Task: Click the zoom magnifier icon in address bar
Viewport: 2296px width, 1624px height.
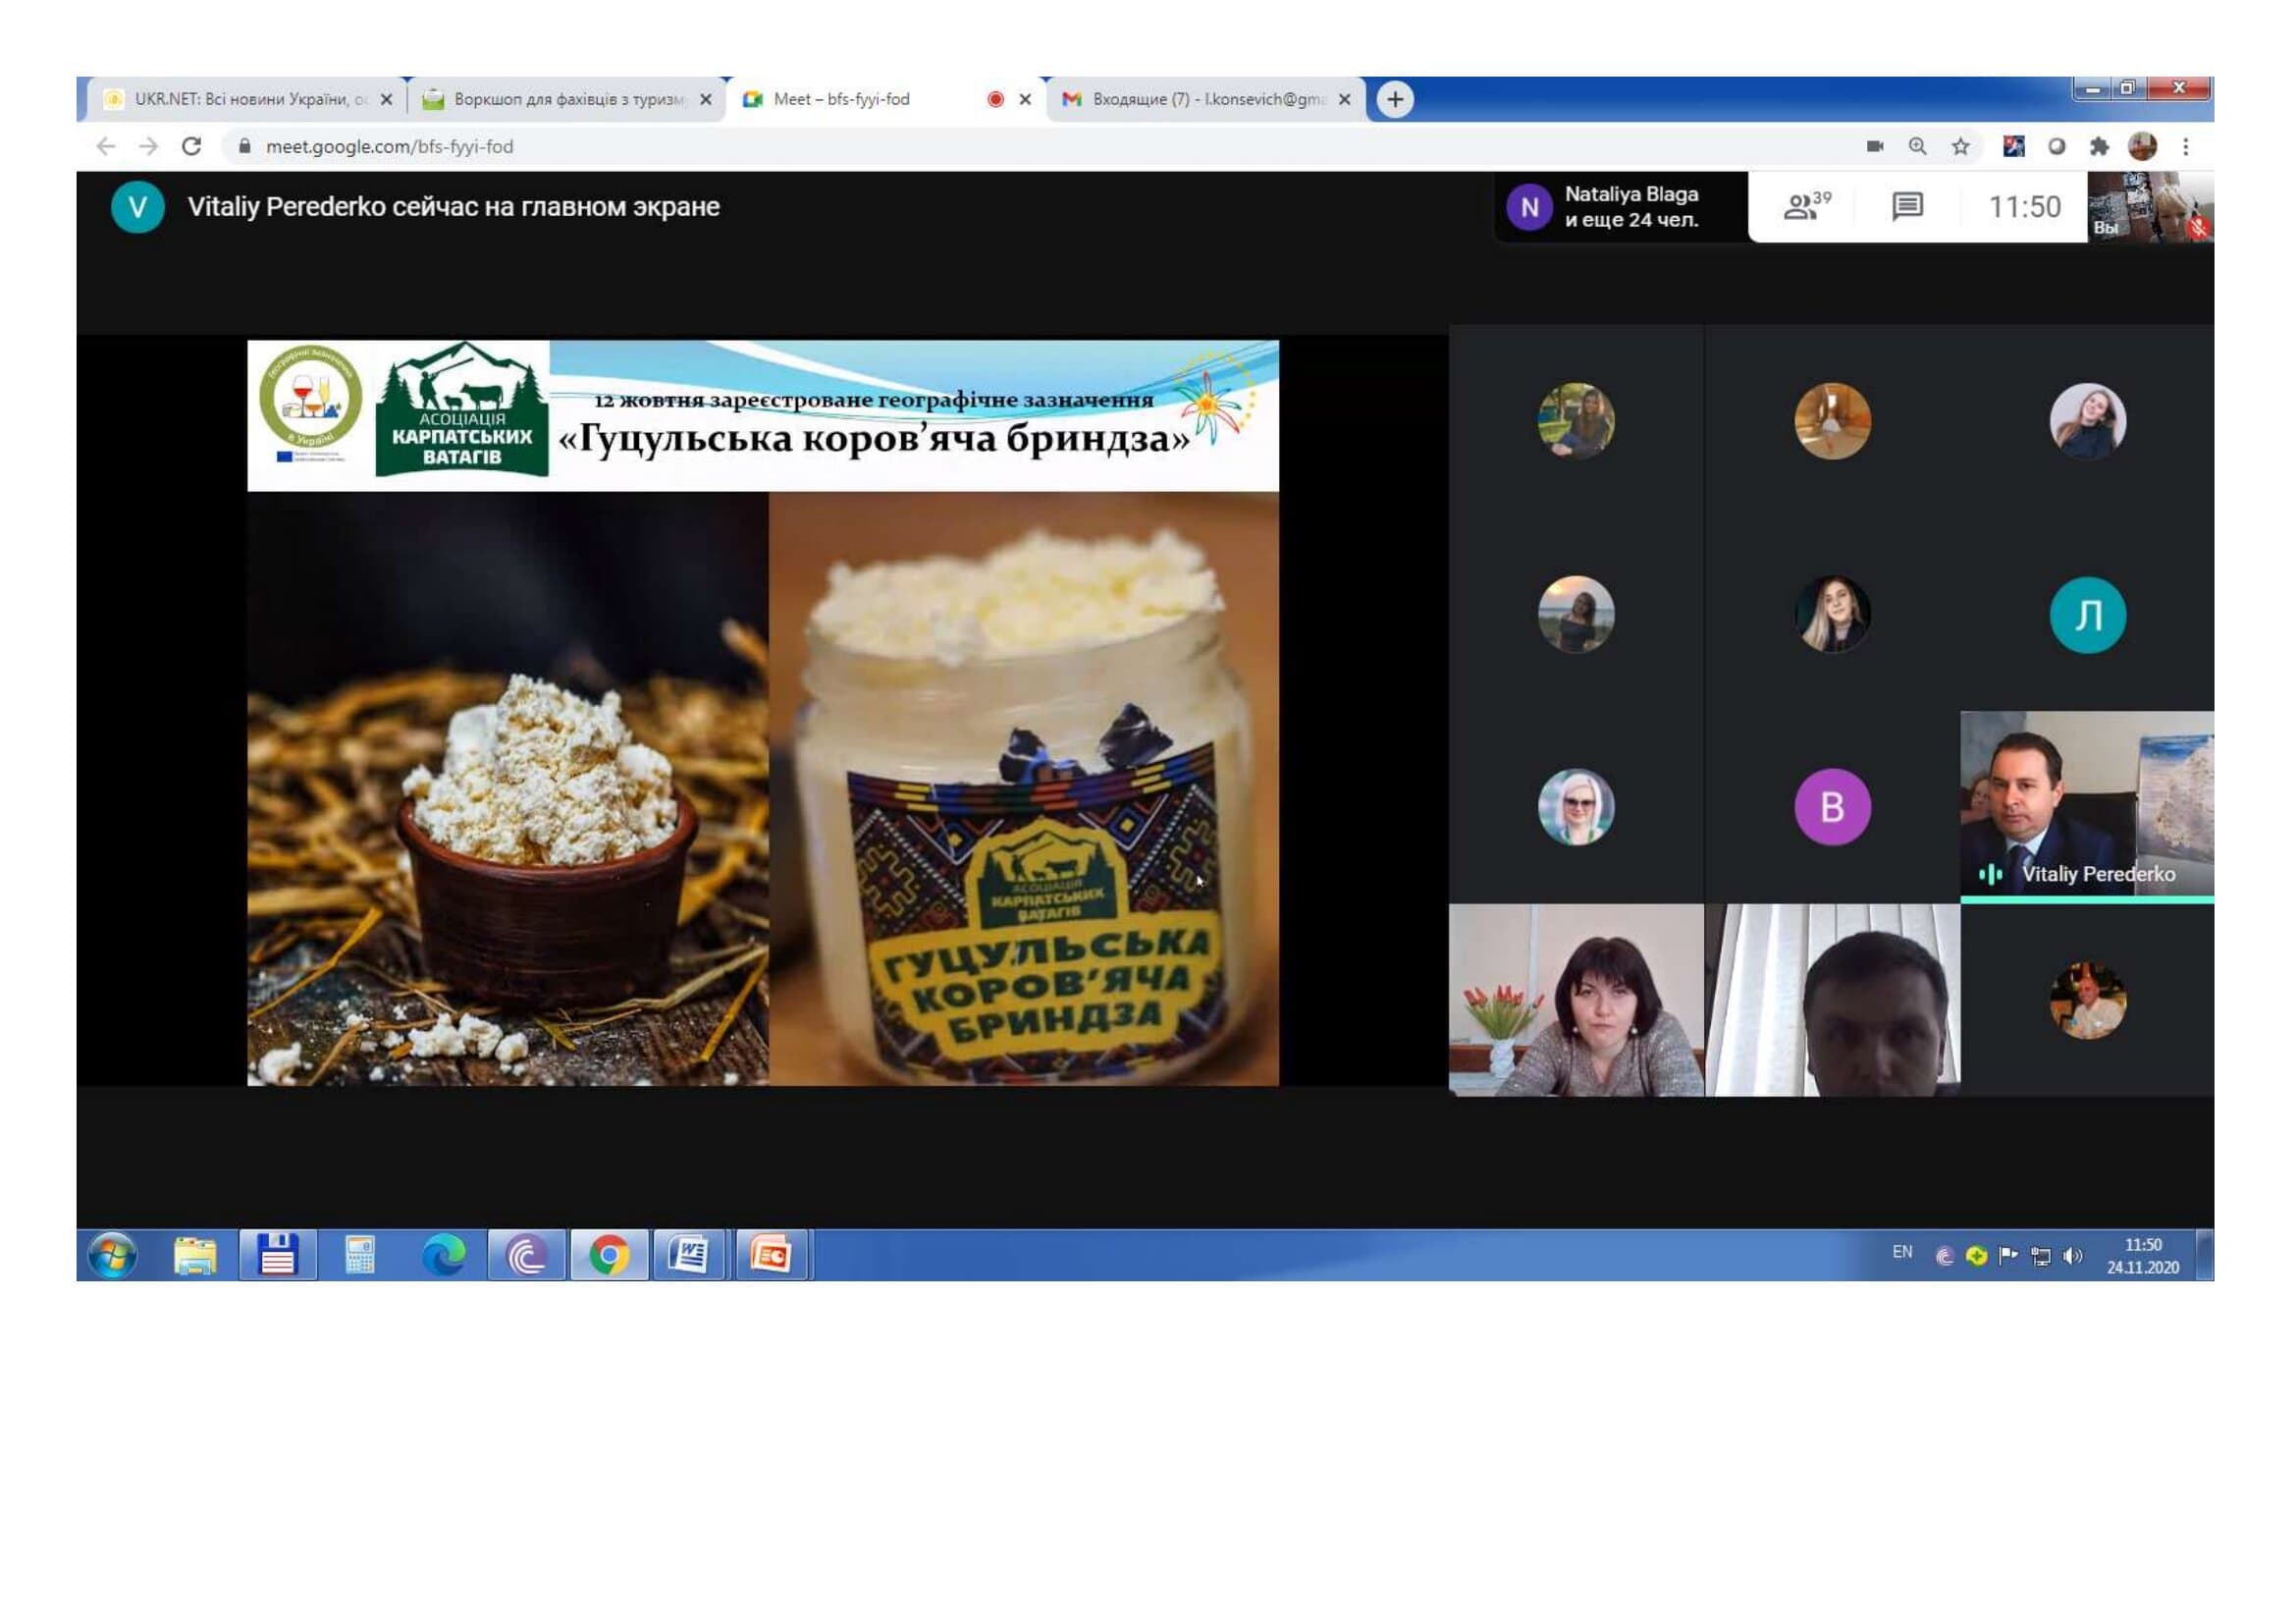Action: tap(1917, 147)
